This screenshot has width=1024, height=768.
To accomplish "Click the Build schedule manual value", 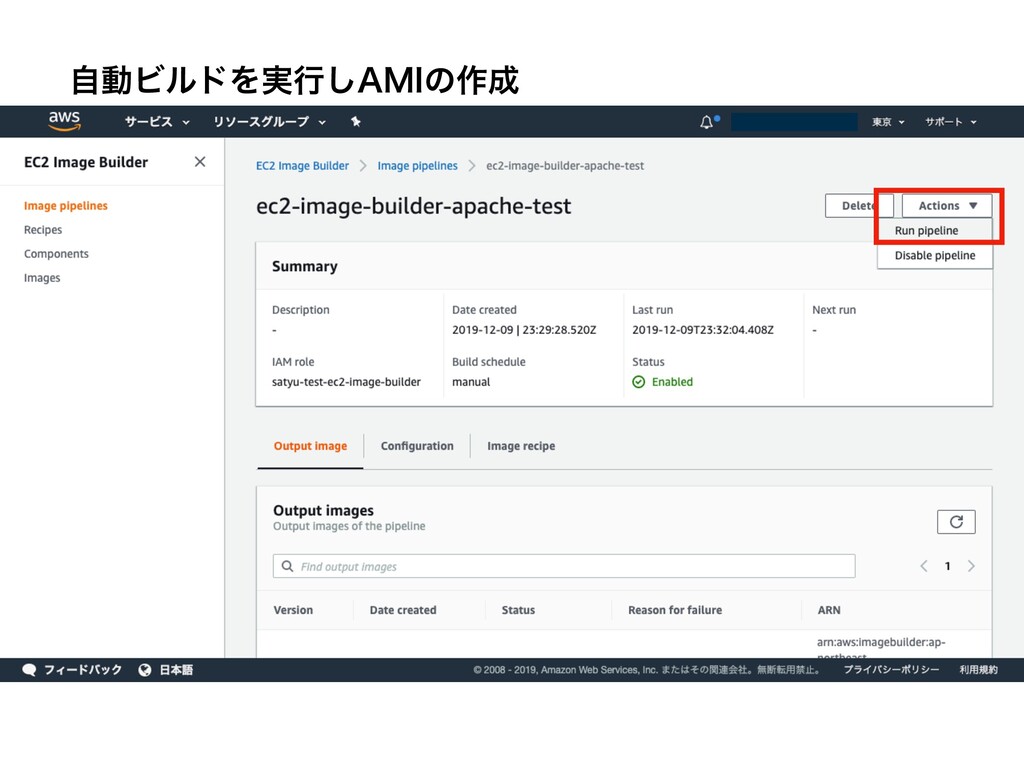I will [471, 382].
